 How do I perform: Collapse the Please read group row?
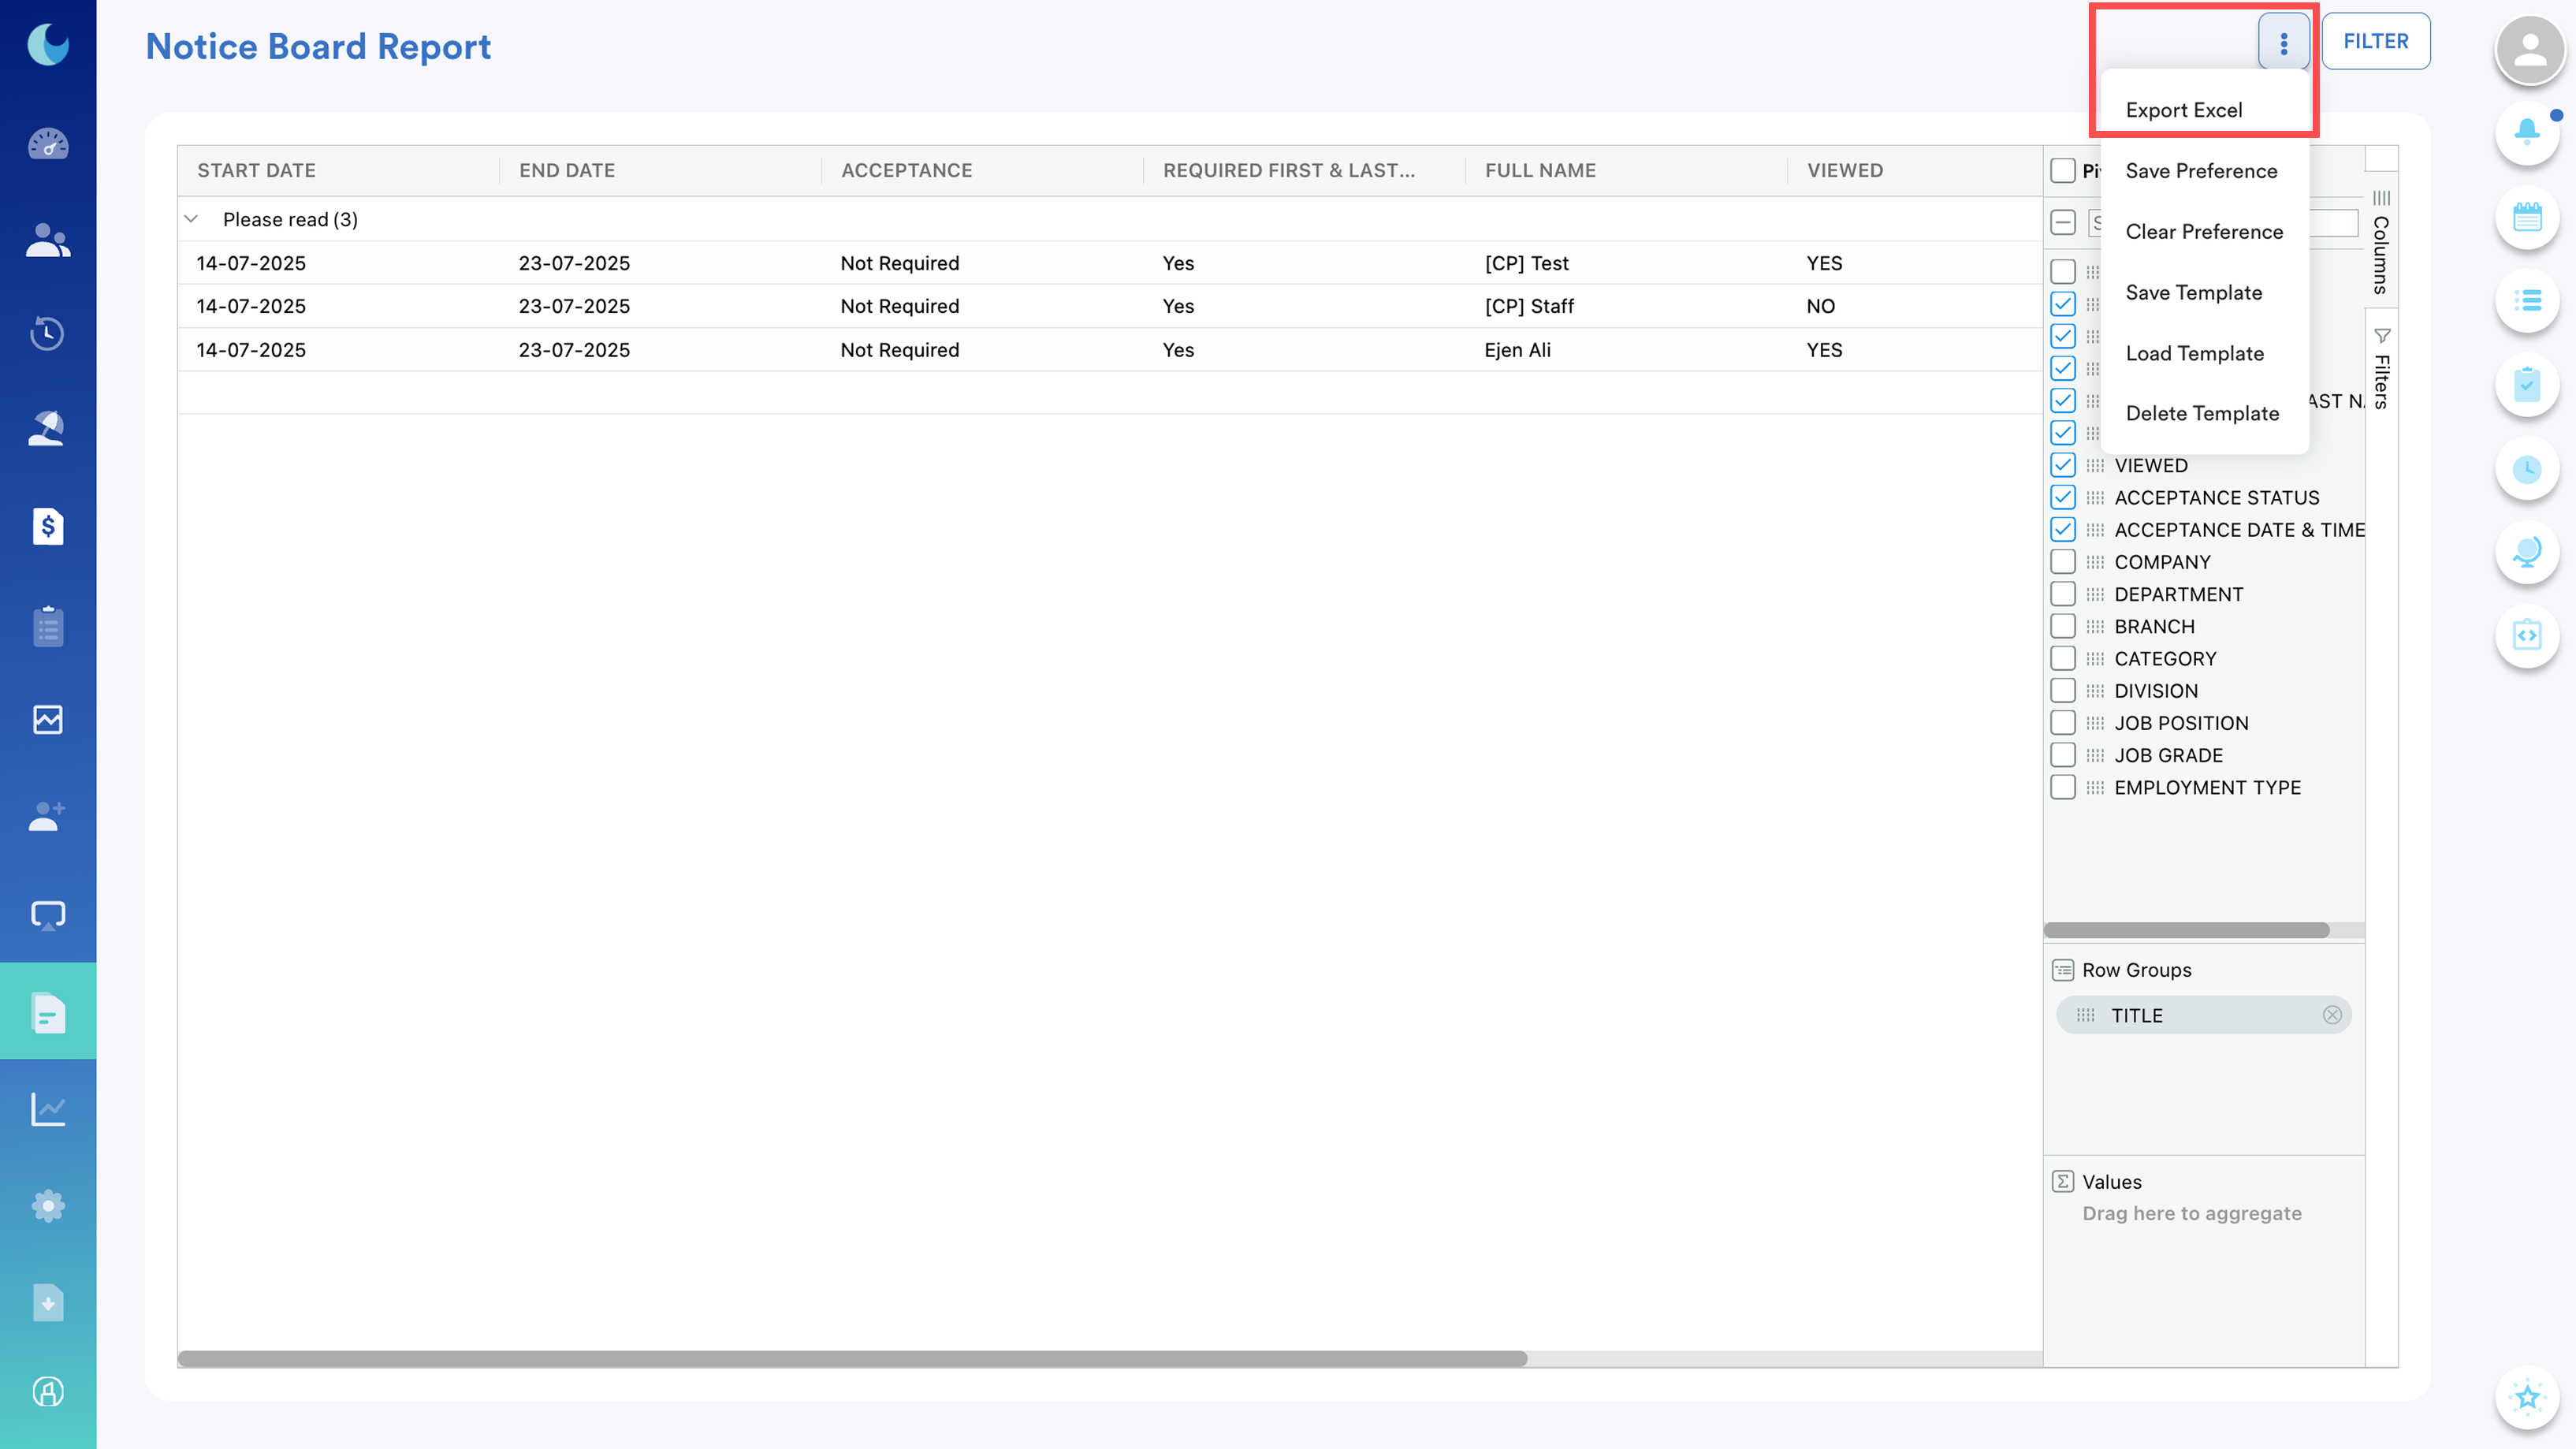pyautogui.click(x=191, y=219)
